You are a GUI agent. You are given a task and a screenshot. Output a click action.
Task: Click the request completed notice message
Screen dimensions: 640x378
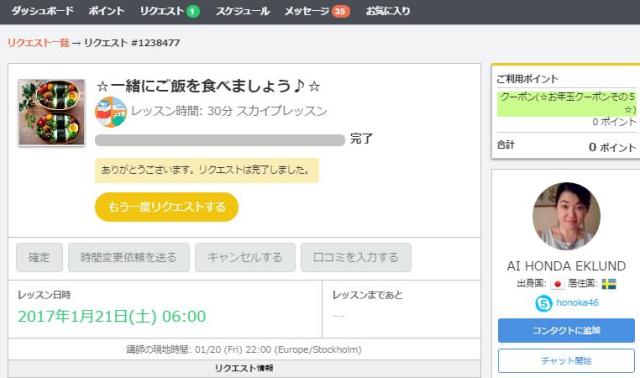click(x=207, y=170)
